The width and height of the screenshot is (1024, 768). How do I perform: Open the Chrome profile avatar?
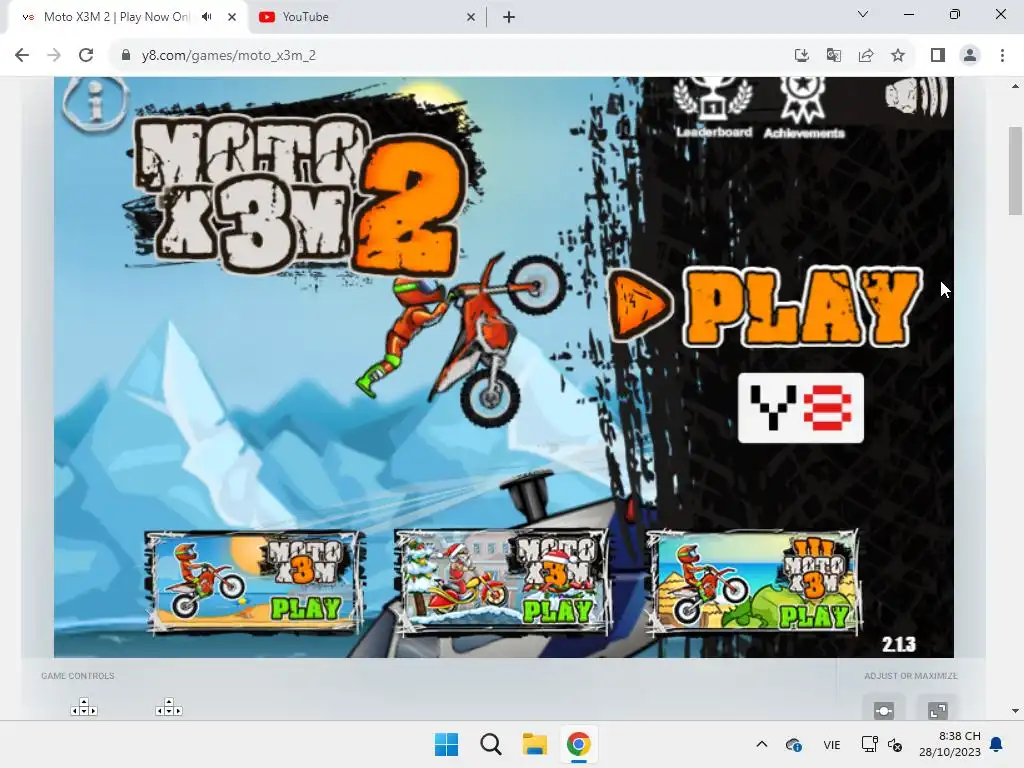[x=970, y=56]
